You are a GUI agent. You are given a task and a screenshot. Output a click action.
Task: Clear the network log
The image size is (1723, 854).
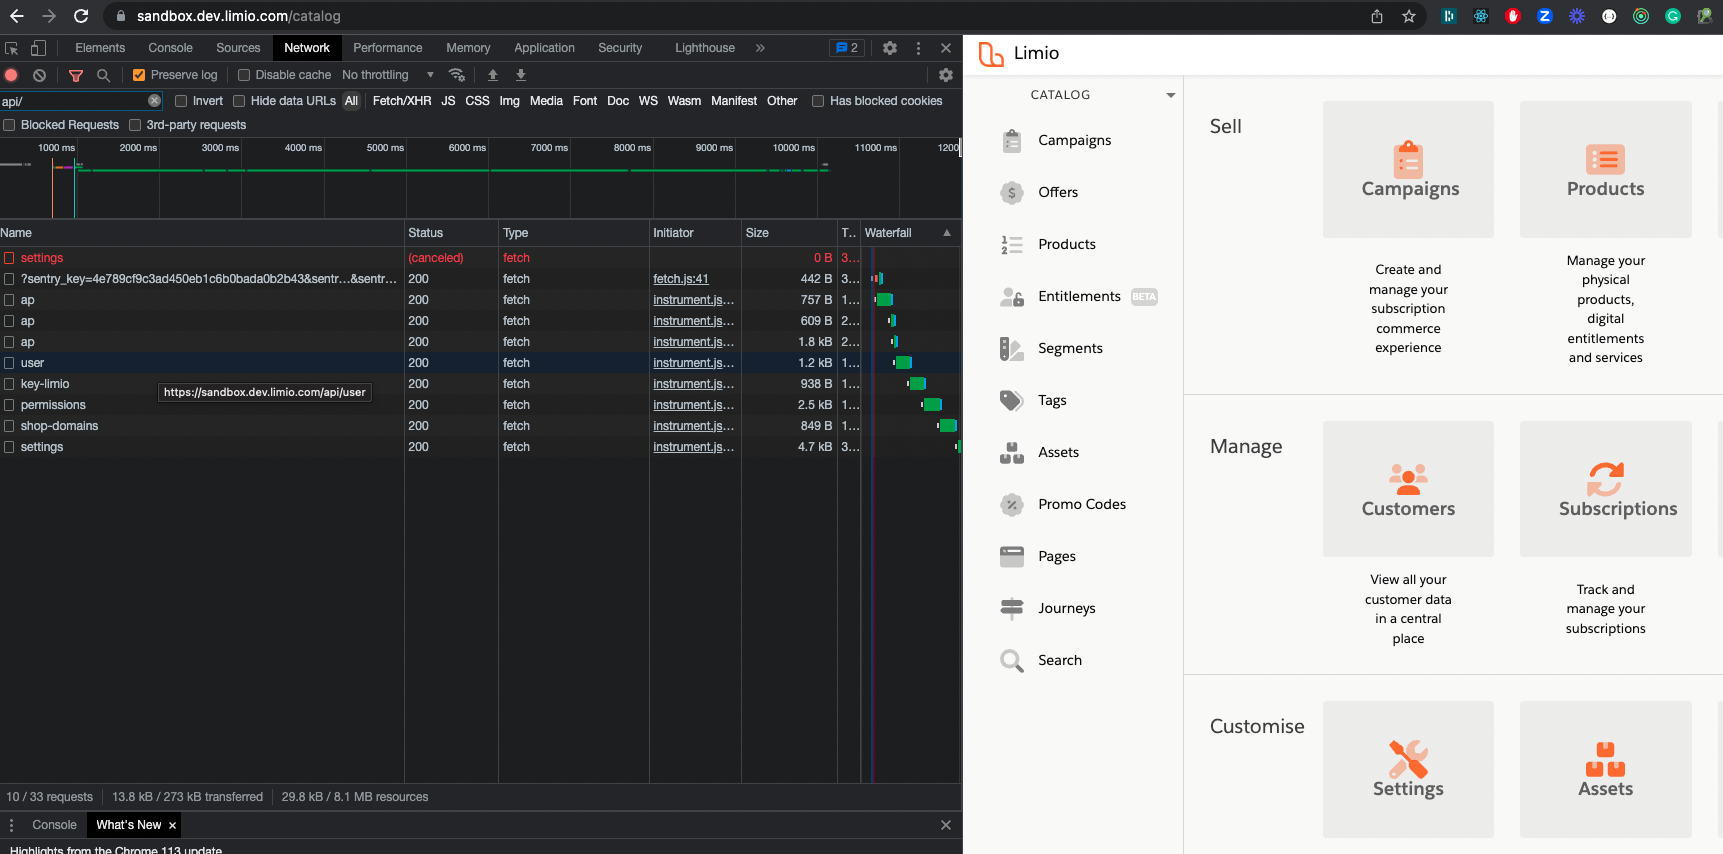tap(39, 75)
